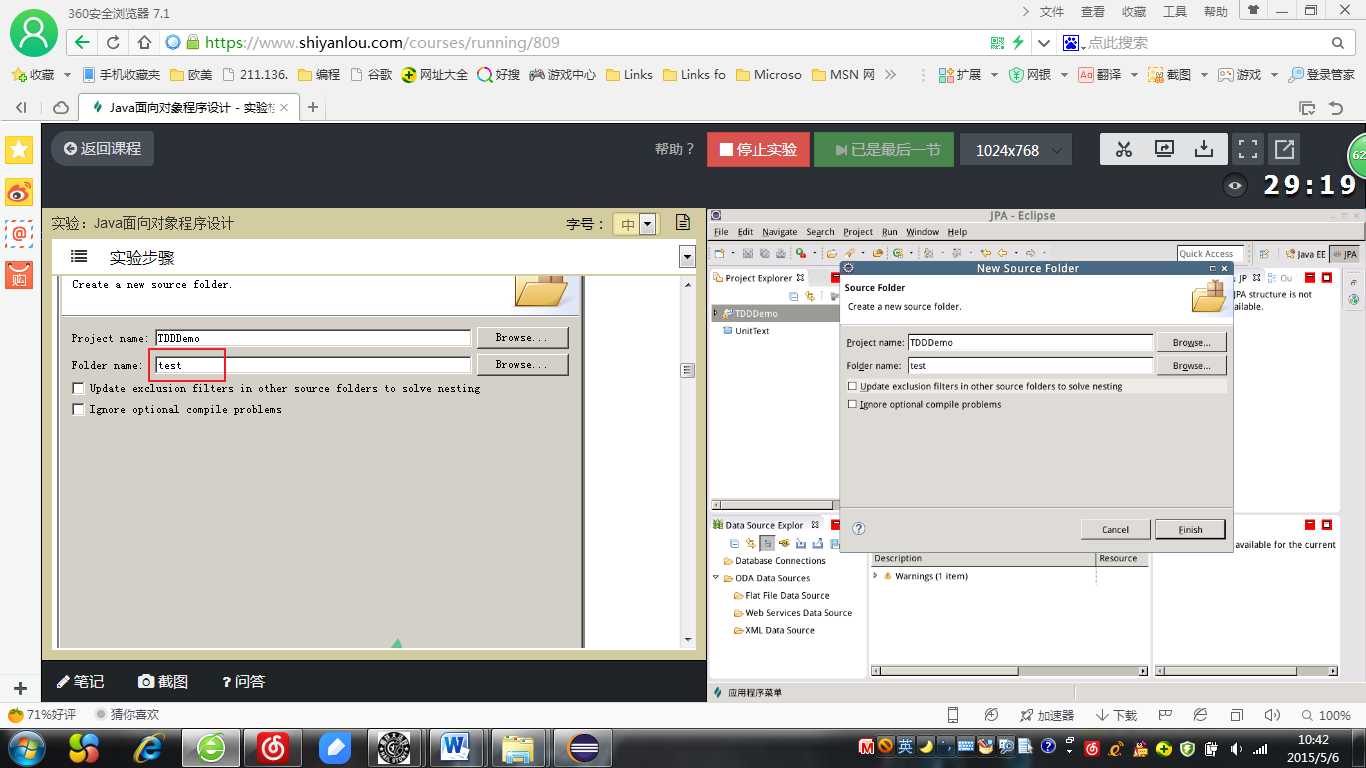The height and width of the screenshot is (768, 1366).
Task: Reload the page with the refresh icon
Action: pos(113,43)
